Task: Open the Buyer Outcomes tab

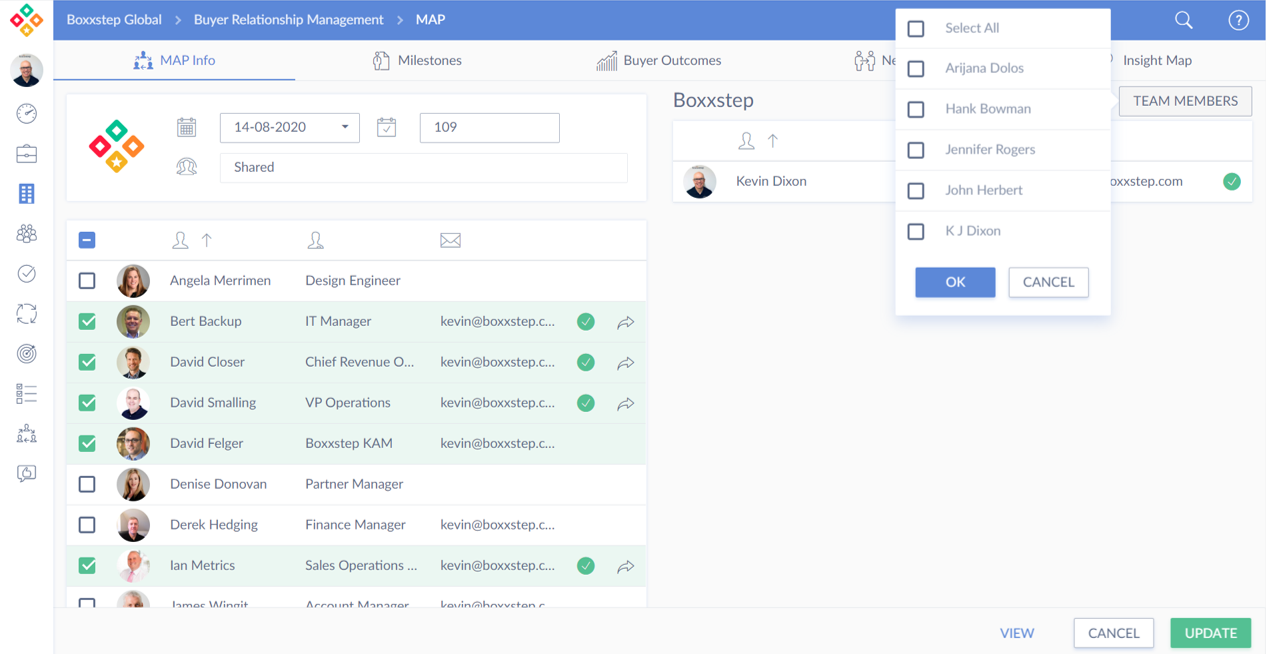Action: coord(659,61)
